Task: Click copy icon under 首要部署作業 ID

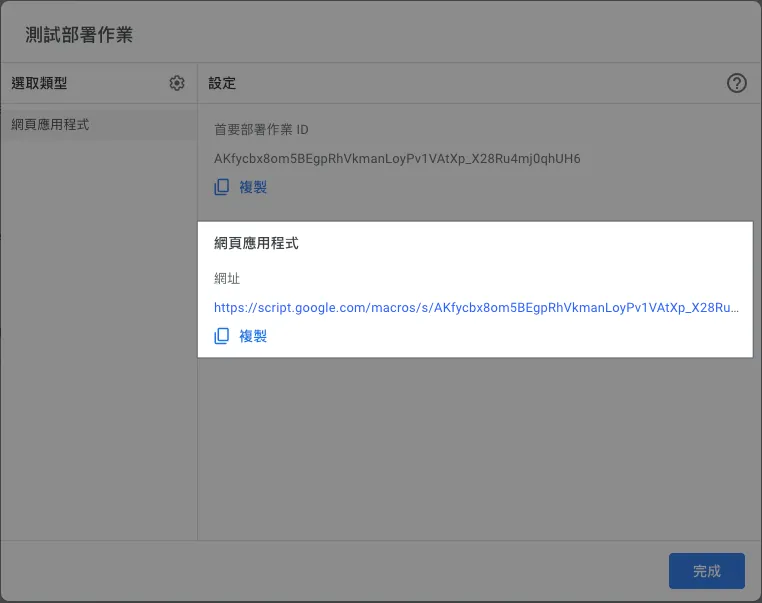Action: tap(222, 187)
